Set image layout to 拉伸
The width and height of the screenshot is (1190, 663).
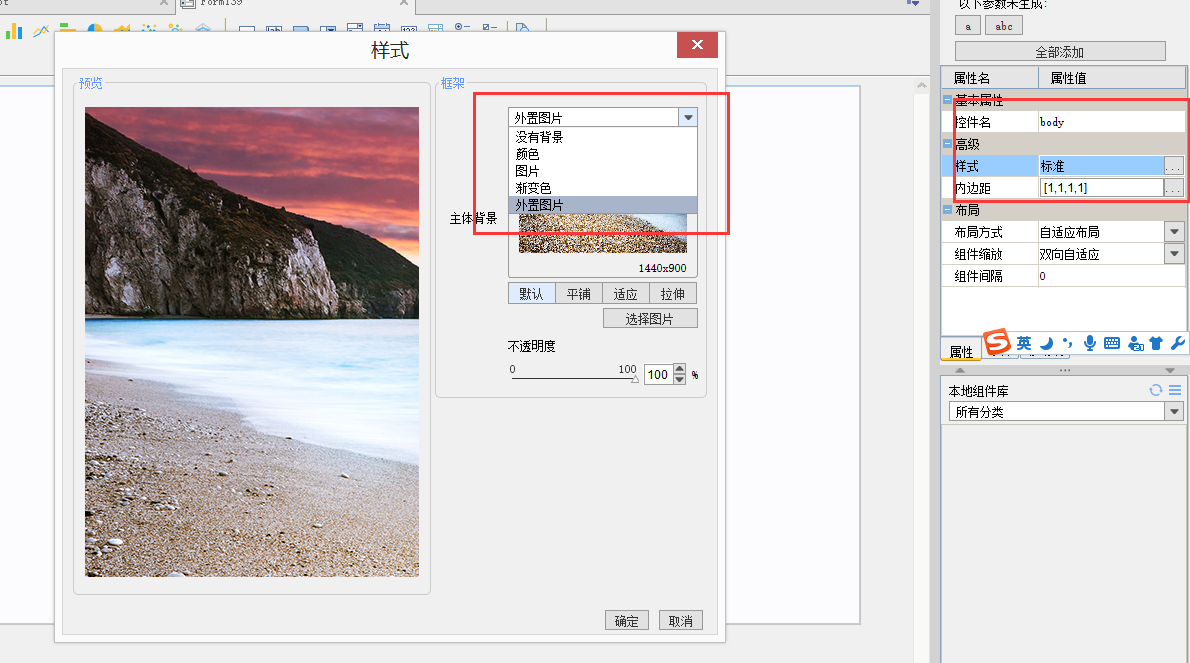point(673,294)
